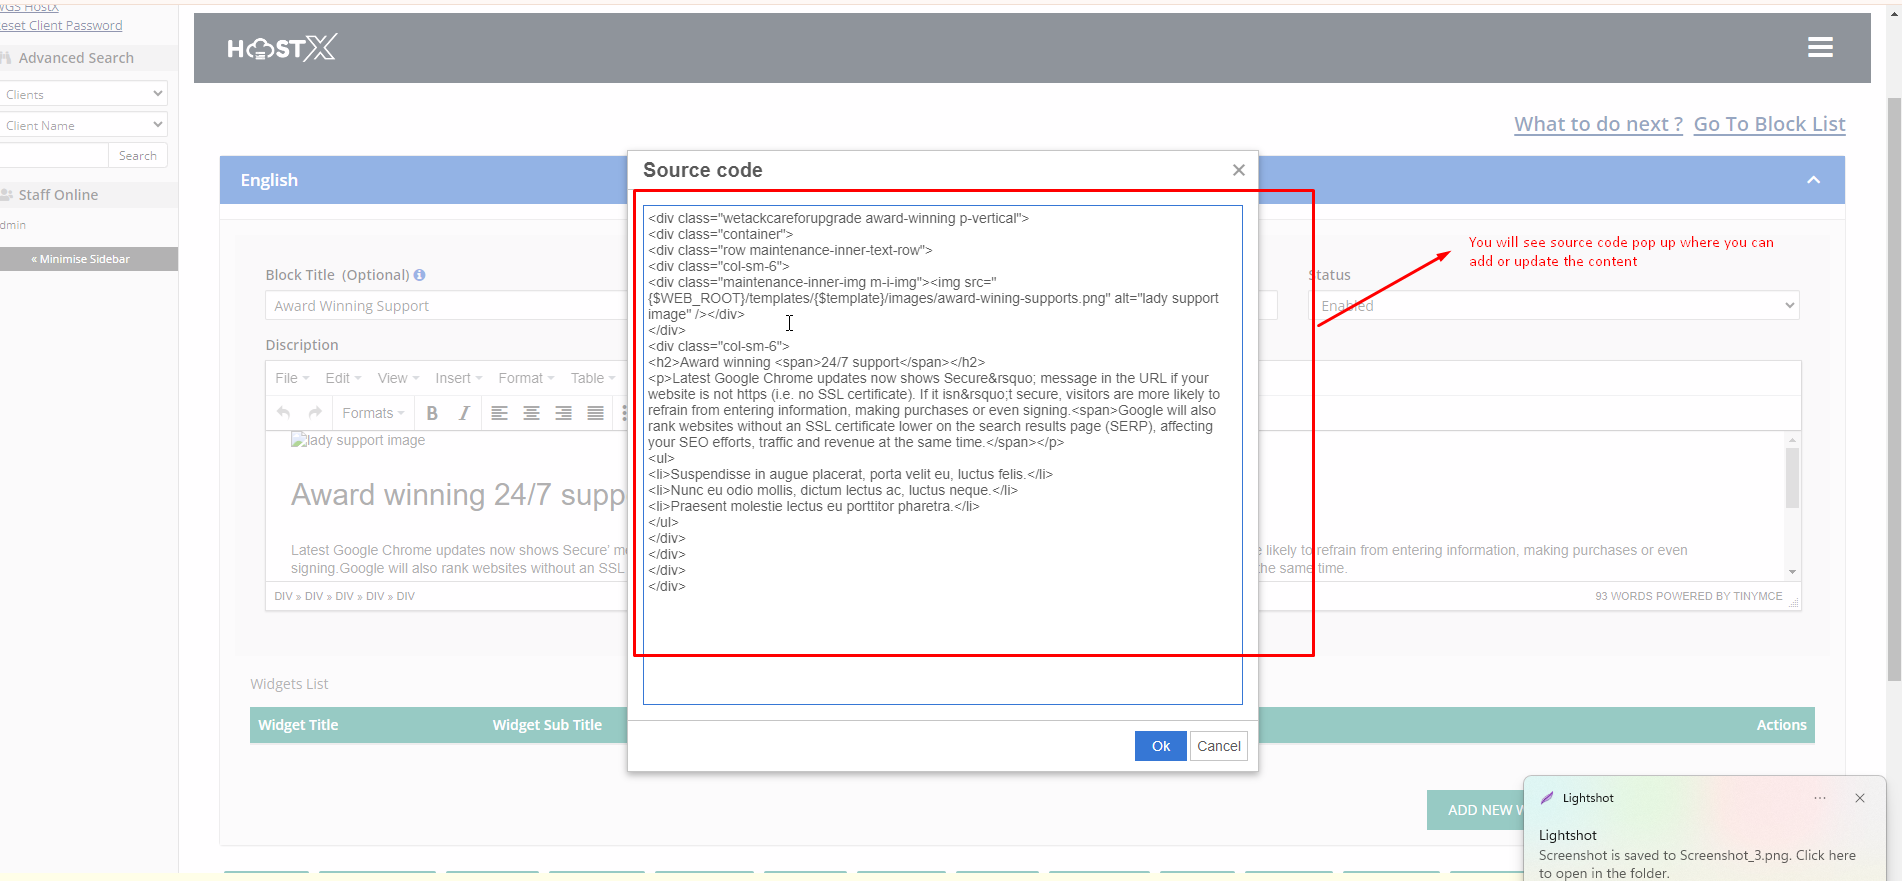Click the undo arrow icon

click(x=284, y=413)
